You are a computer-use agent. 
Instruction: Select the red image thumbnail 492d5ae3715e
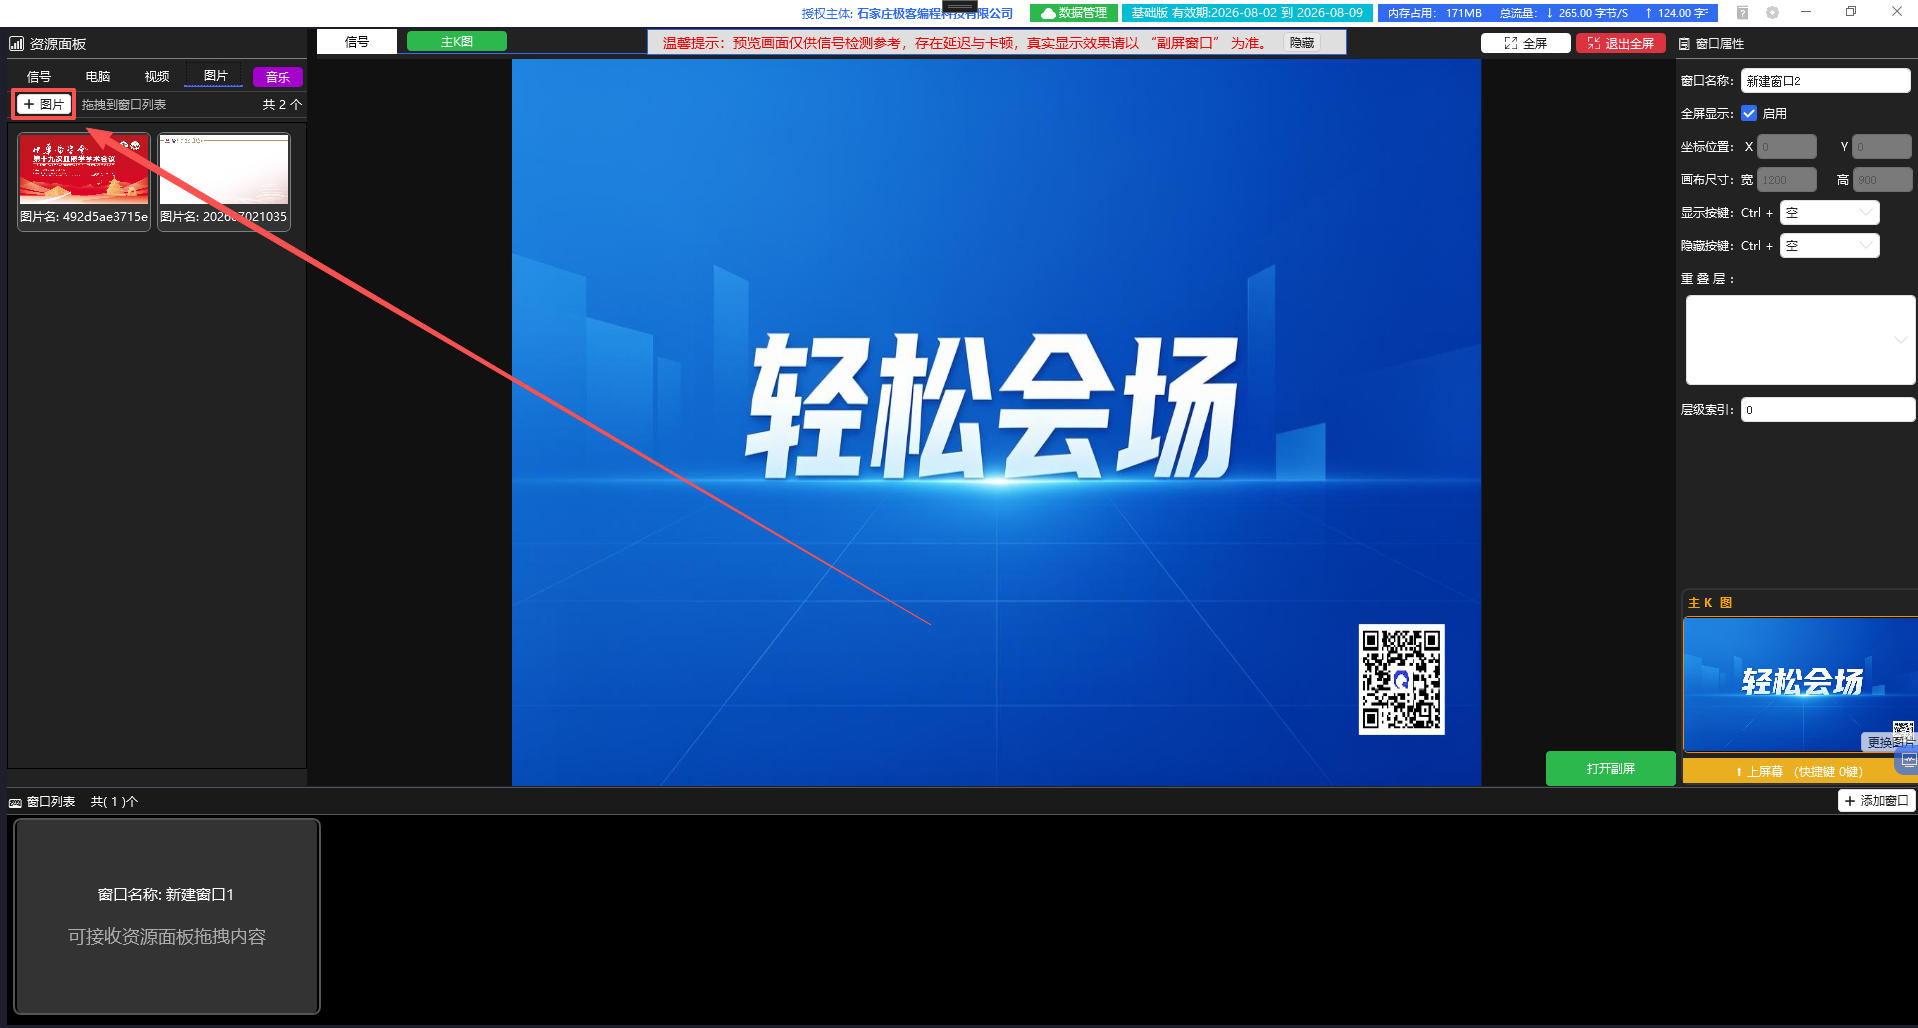[x=84, y=182]
